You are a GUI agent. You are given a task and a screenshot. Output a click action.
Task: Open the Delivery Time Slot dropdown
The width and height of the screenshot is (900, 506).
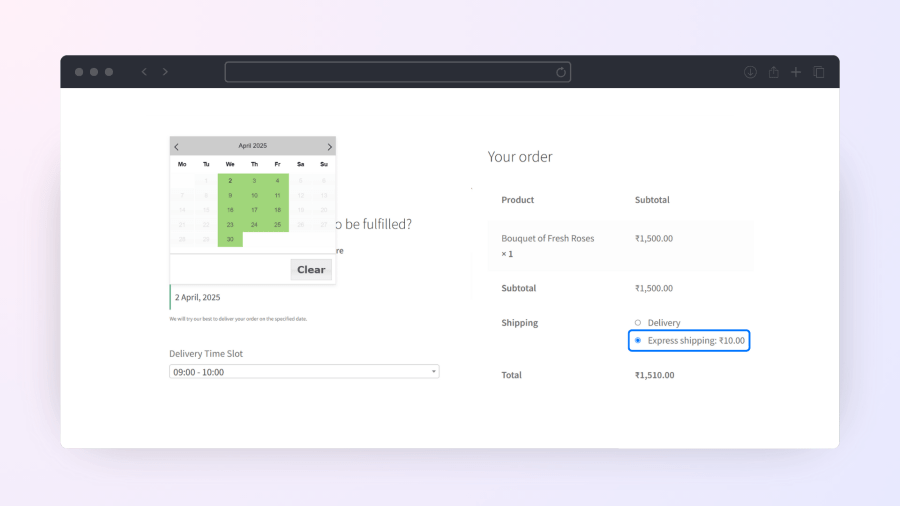304,372
